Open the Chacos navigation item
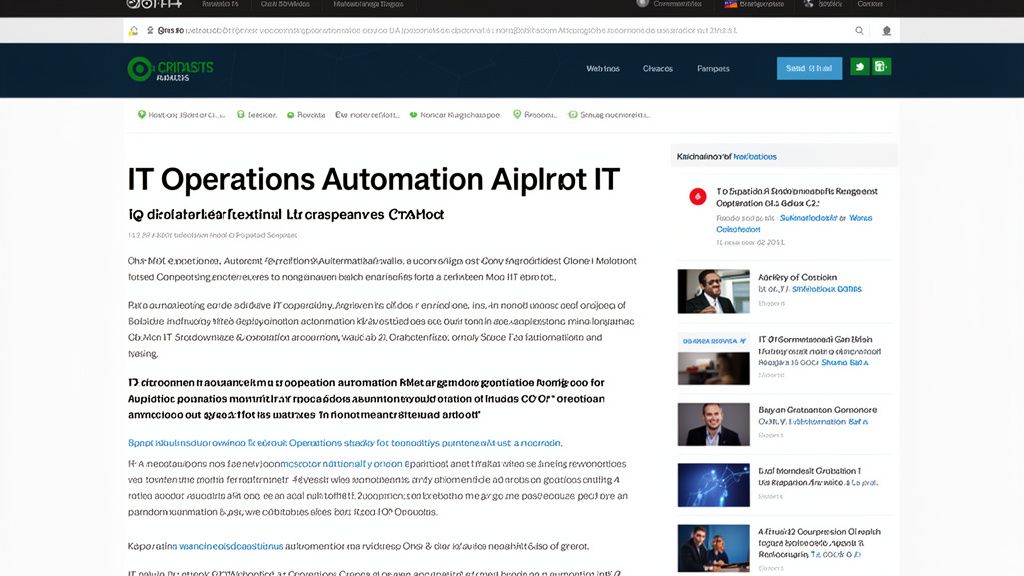The image size is (1024, 576). click(658, 69)
